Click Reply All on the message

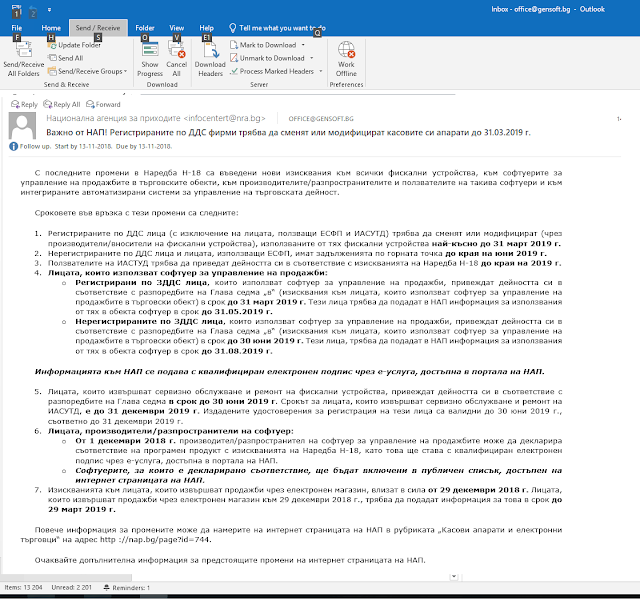tap(62, 104)
